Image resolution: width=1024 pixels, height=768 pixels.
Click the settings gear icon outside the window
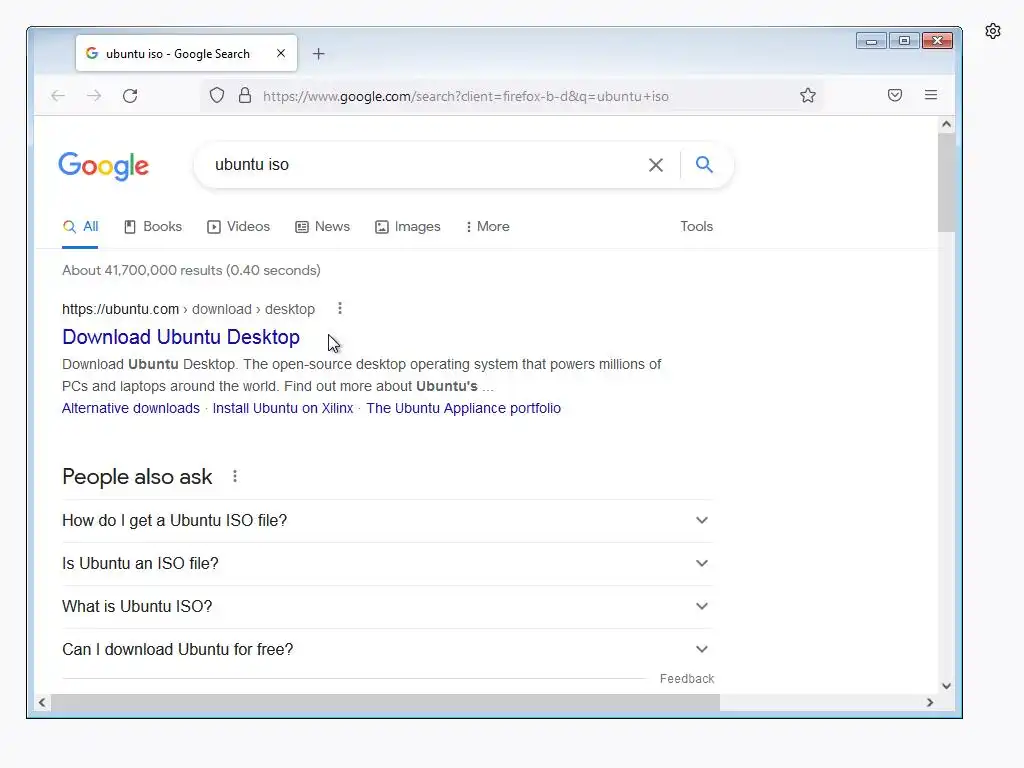tap(993, 31)
